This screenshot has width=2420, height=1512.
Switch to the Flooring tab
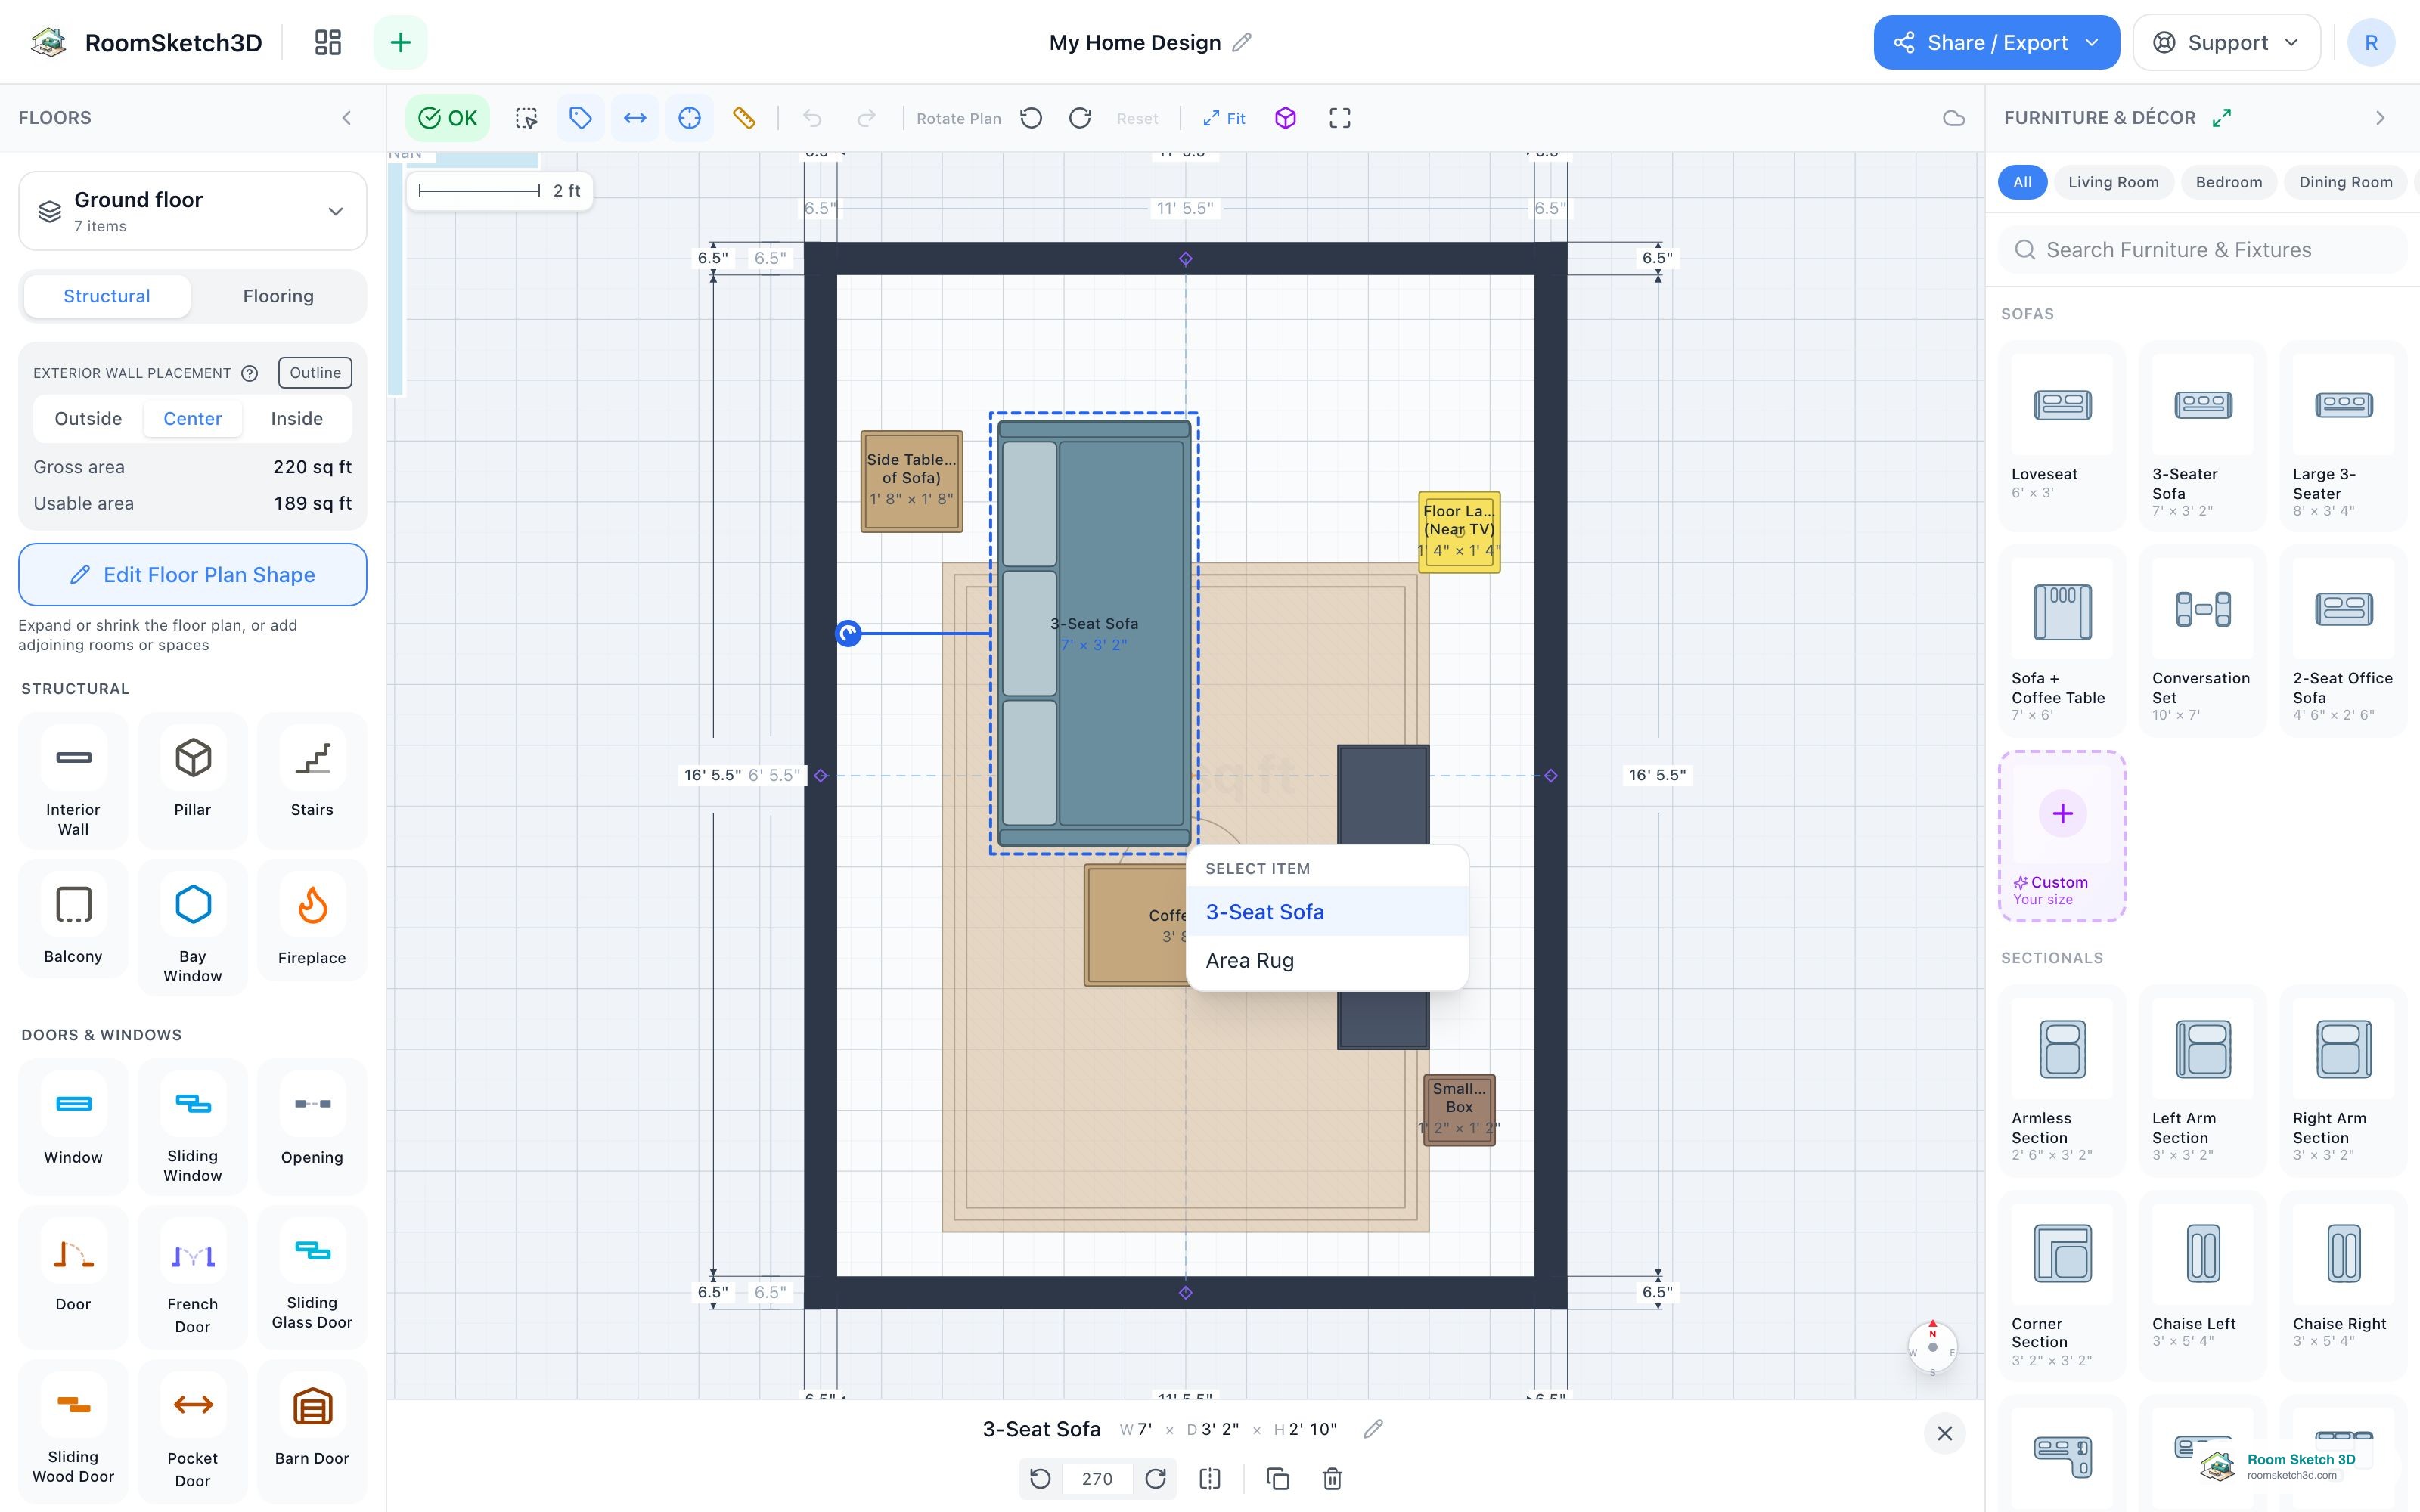point(278,296)
